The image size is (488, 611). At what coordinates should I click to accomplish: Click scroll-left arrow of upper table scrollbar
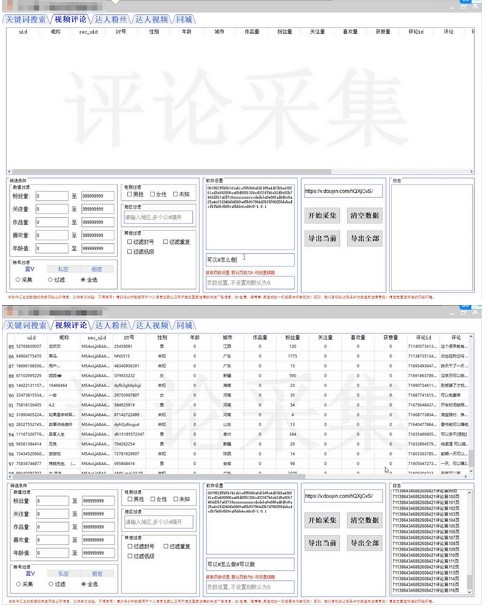pos(9,171)
